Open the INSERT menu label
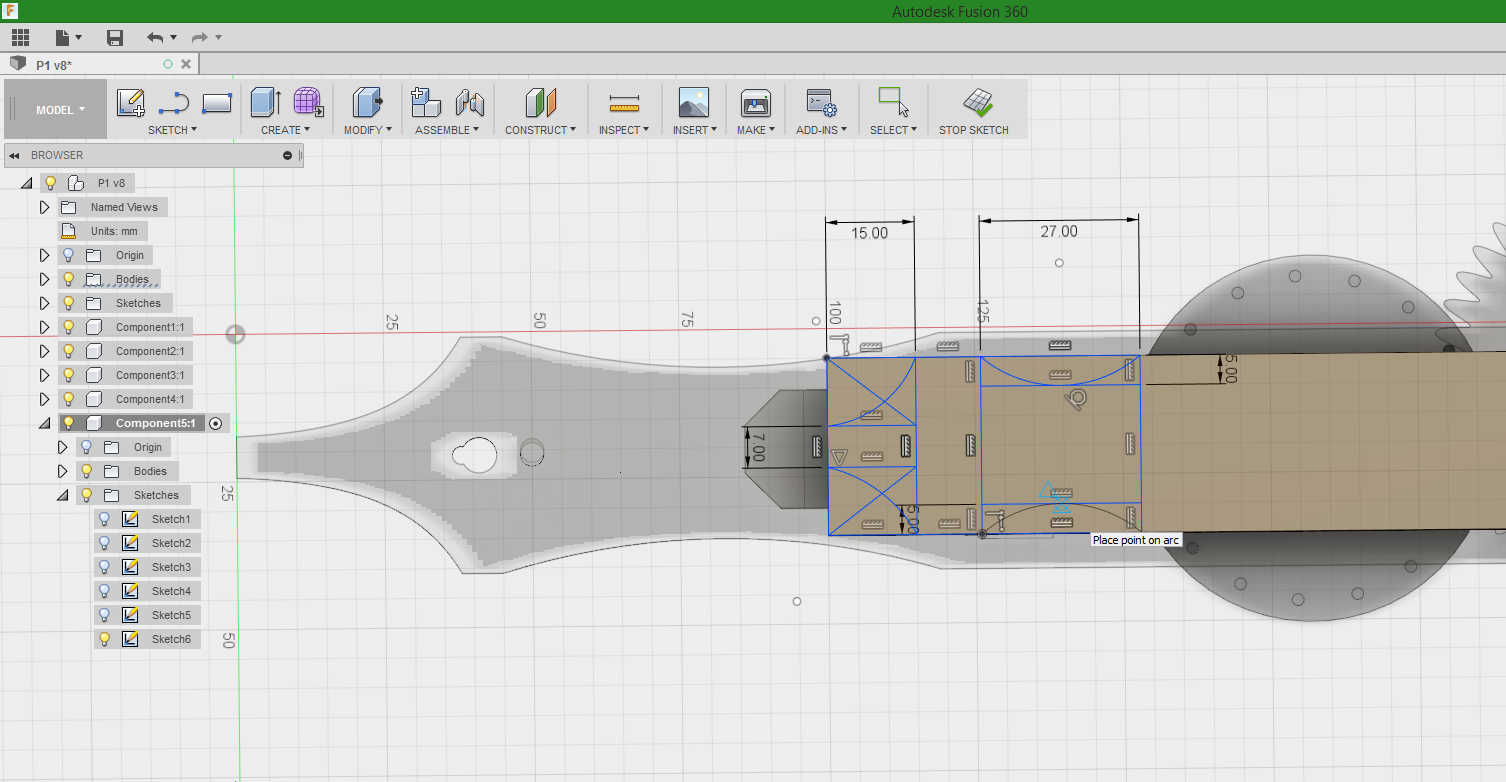The width and height of the screenshot is (1506, 782). pos(693,130)
